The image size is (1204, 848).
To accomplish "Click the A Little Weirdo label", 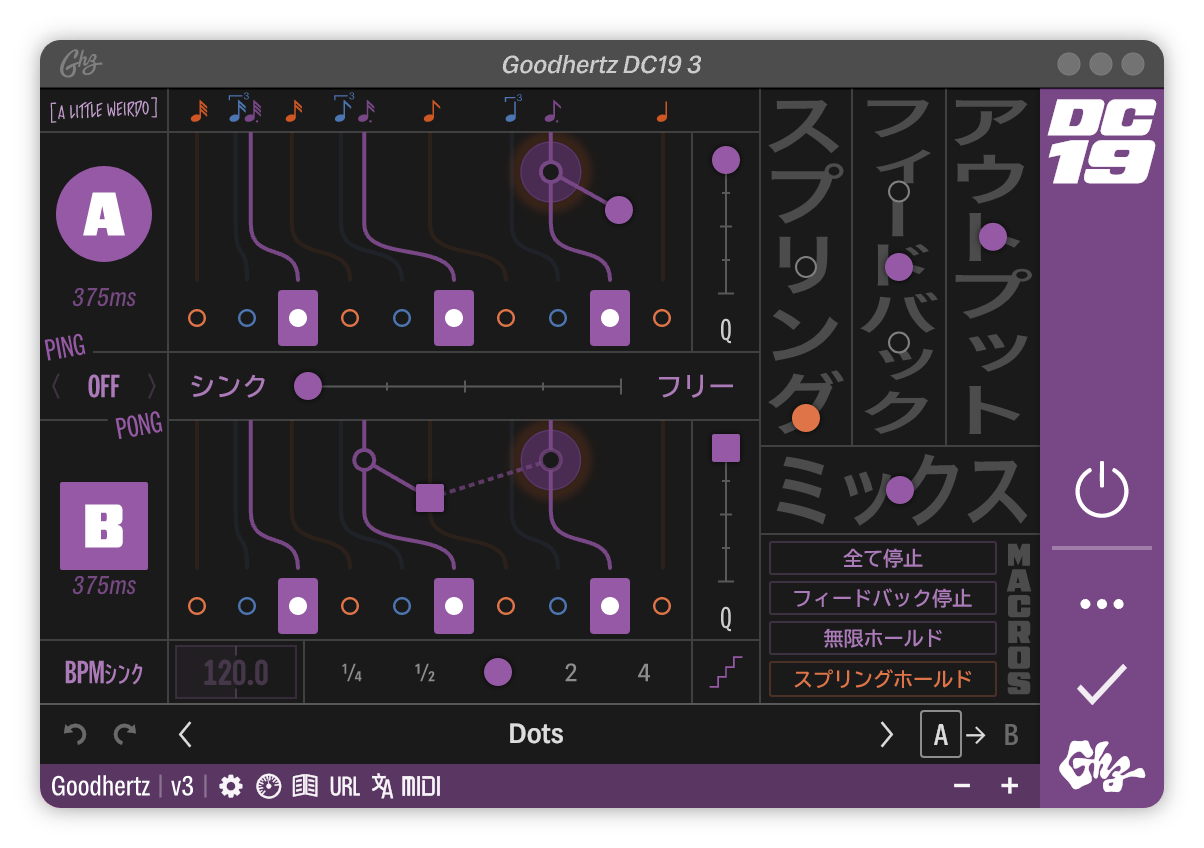I will coord(104,109).
